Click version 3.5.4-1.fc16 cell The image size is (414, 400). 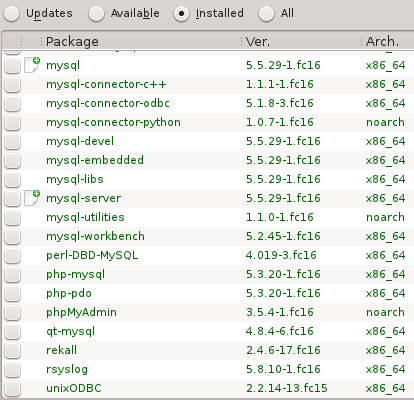tap(280, 312)
